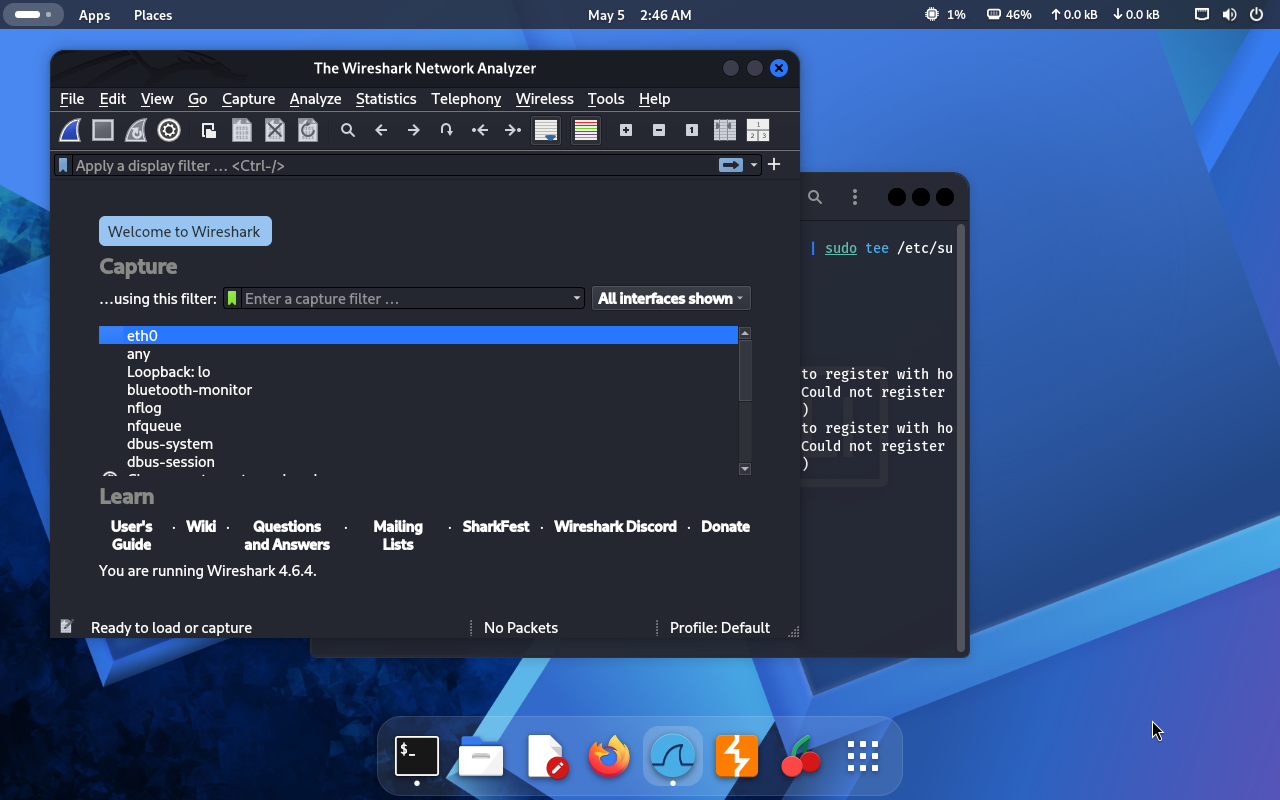1280x800 pixels.
Task: Expand the All interfaces shown dropdown
Action: tap(671, 298)
